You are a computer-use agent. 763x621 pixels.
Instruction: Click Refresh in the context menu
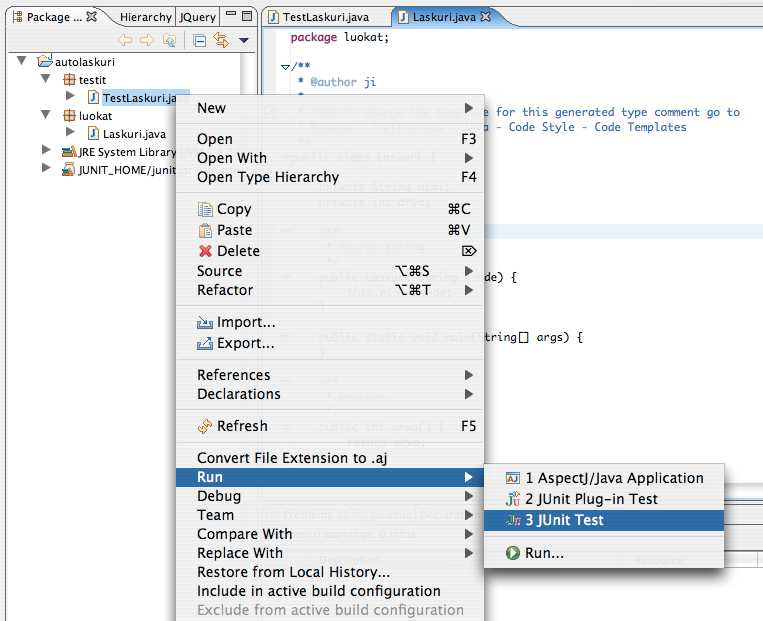pyautogui.click(x=330, y=426)
